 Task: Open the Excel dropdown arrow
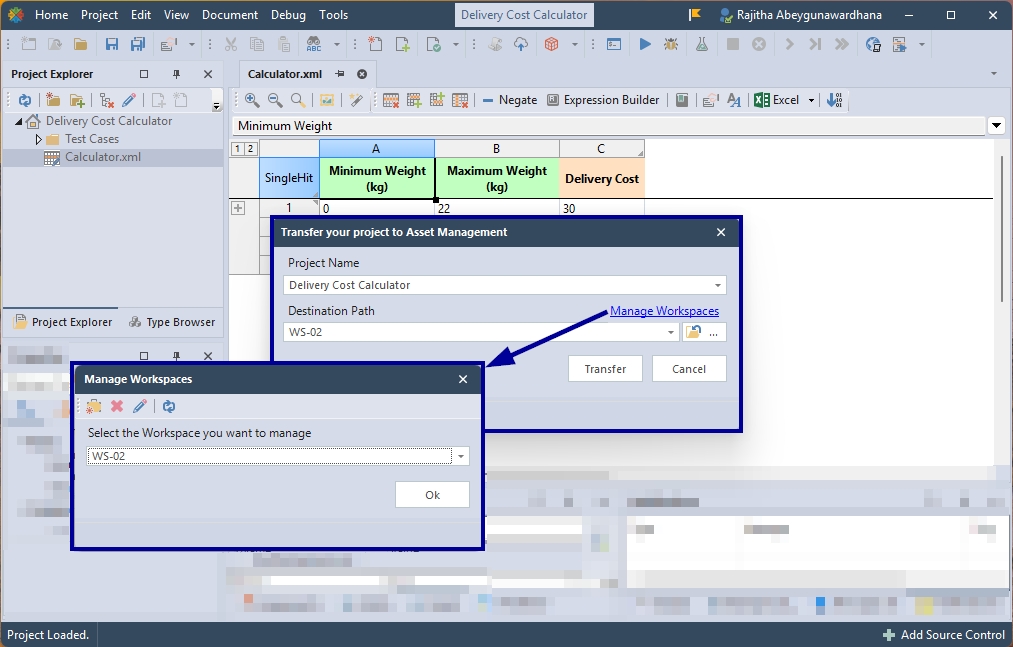[x=811, y=100]
